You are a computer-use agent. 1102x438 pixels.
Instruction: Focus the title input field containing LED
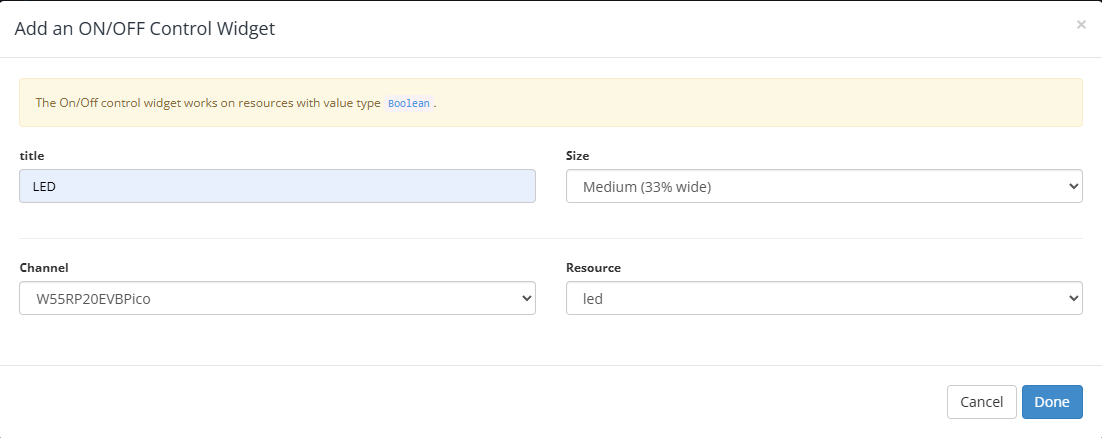[x=277, y=186]
